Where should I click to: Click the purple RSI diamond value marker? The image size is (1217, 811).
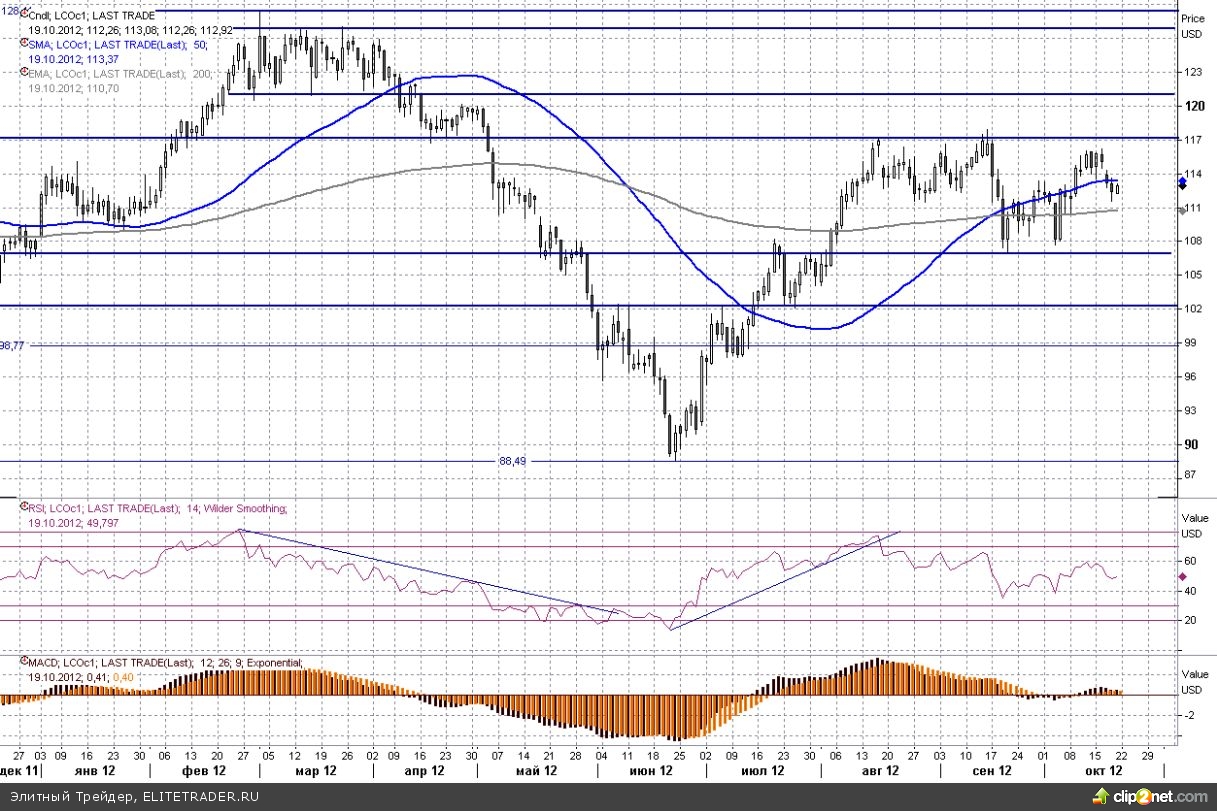[1182, 576]
